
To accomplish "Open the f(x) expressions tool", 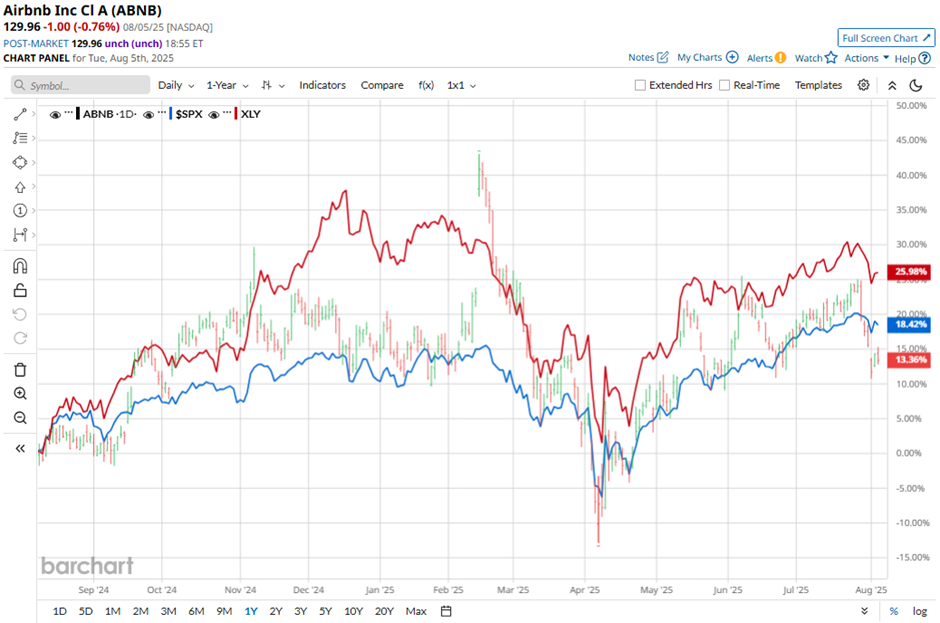I will 426,85.
